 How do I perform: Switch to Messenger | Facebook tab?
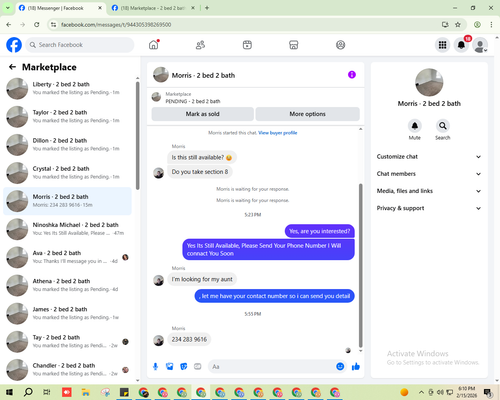60,8
